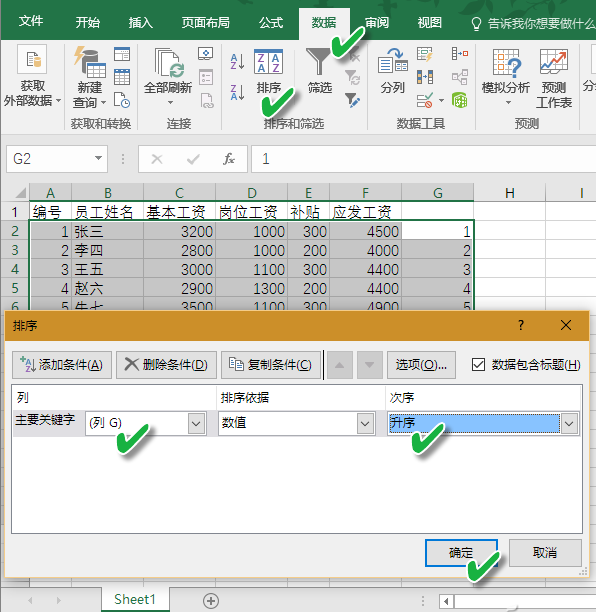Viewport: 596px width, 612px height.
Task: Open the 文件 tab
Action: tap(31, 21)
